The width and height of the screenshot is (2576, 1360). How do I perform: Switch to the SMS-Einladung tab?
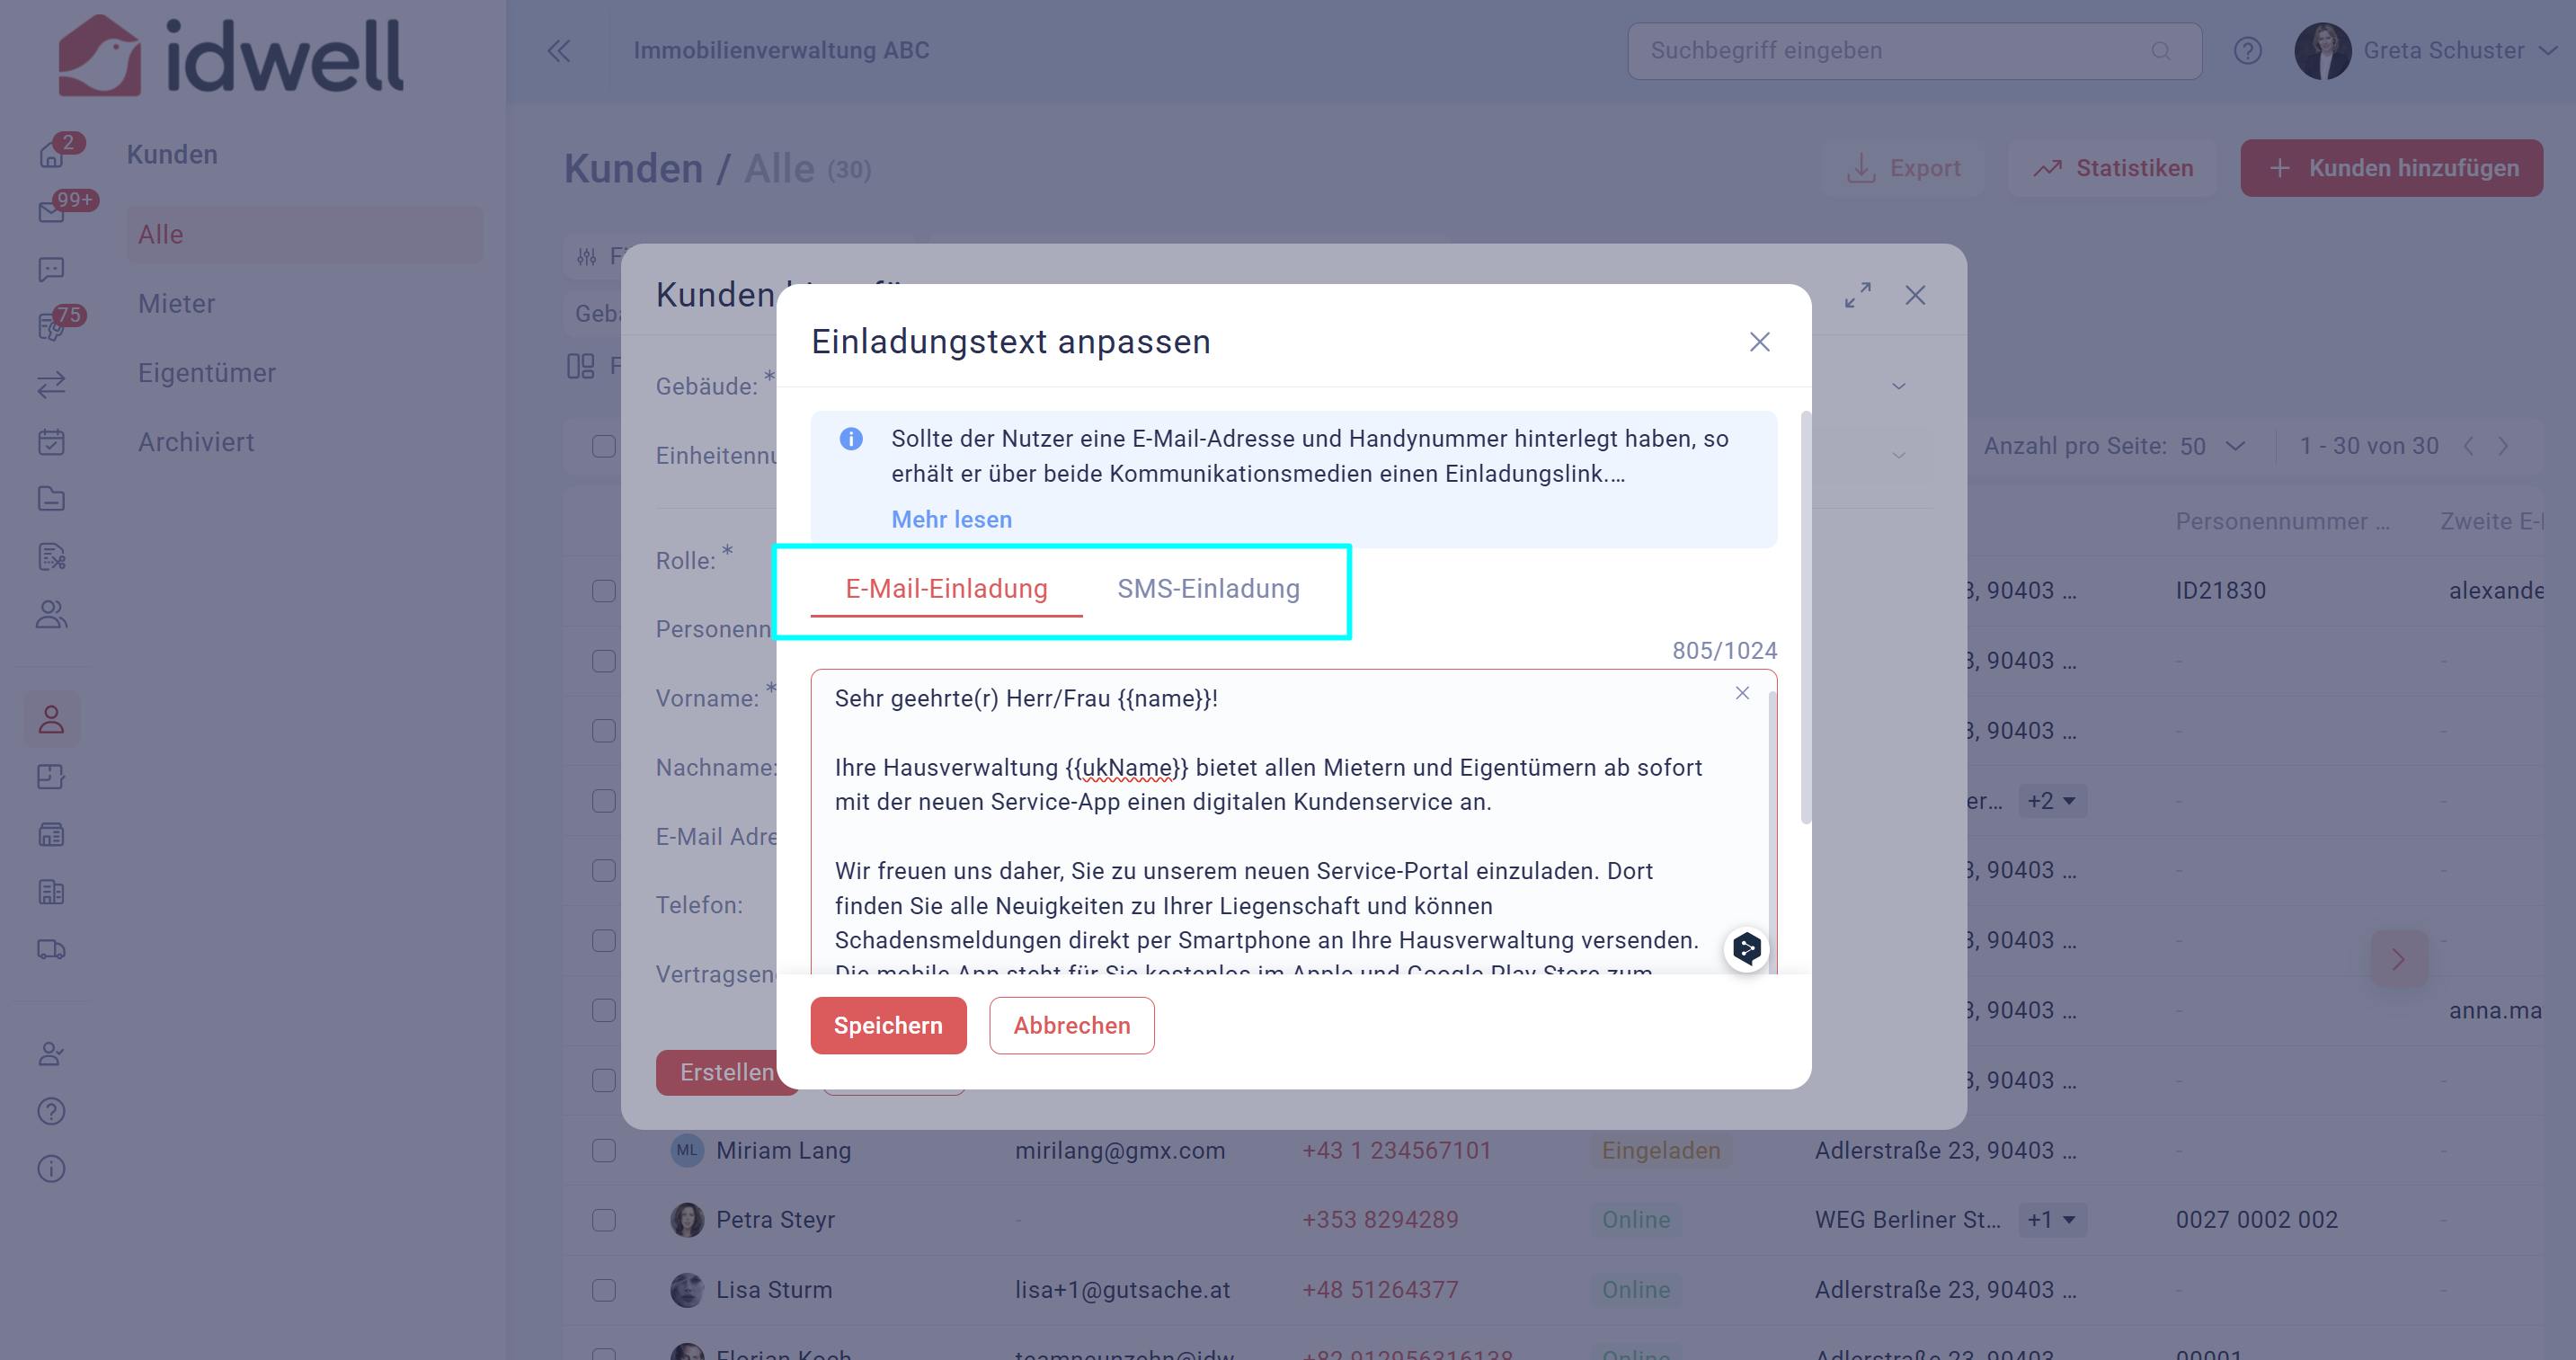(x=1208, y=588)
